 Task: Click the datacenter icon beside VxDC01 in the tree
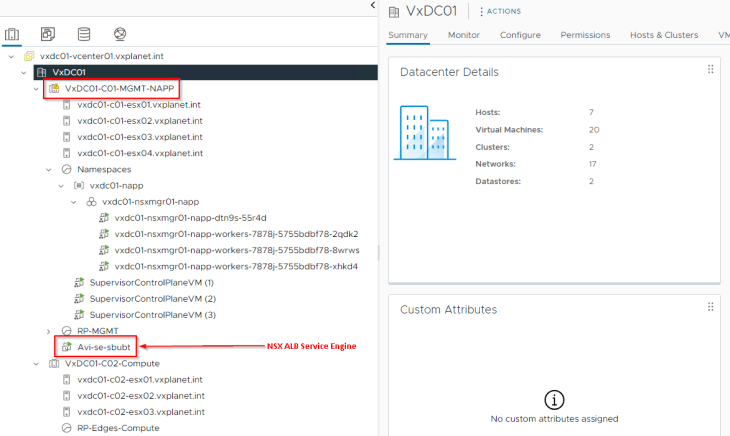[x=41, y=72]
